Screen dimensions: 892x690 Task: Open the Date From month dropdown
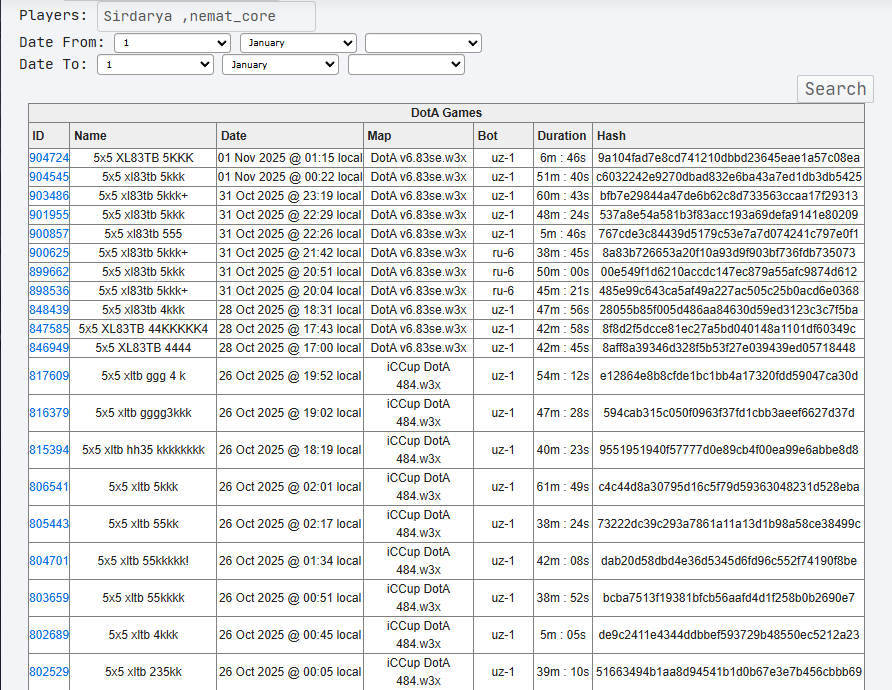[298, 43]
